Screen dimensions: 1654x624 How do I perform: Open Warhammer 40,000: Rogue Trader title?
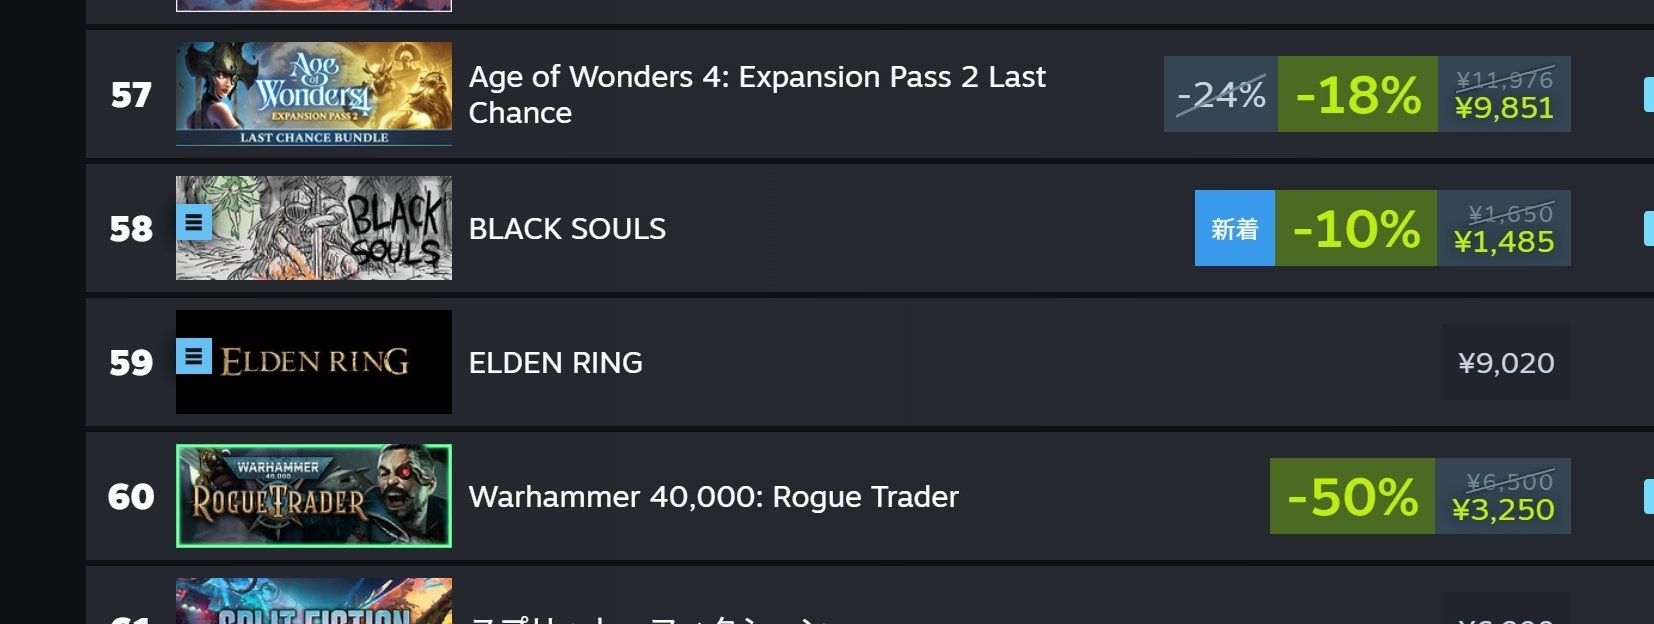point(713,497)
